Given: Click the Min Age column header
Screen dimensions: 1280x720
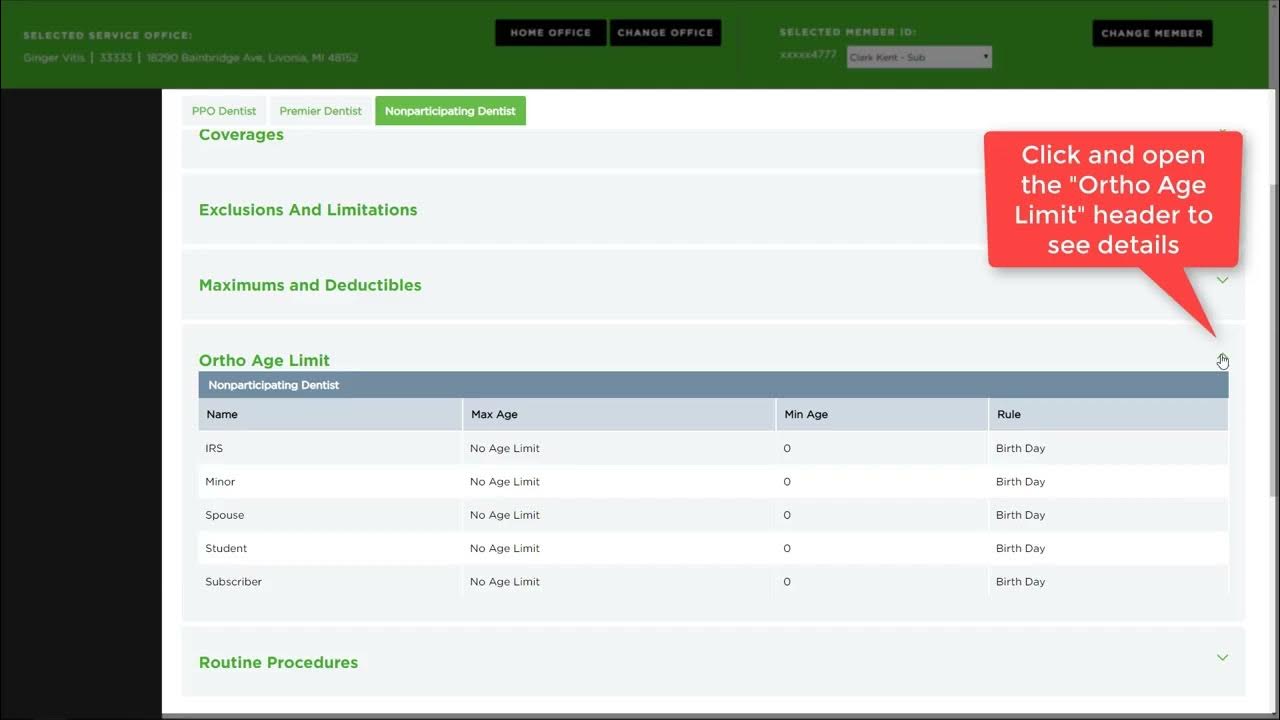Looking at the screenshot, I should click(882, 414).
